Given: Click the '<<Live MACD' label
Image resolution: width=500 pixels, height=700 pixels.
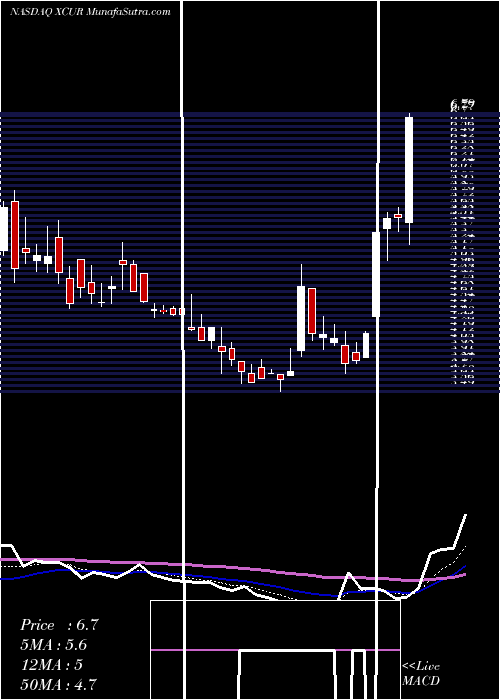Looking at the screenshot, I should 421,674.
